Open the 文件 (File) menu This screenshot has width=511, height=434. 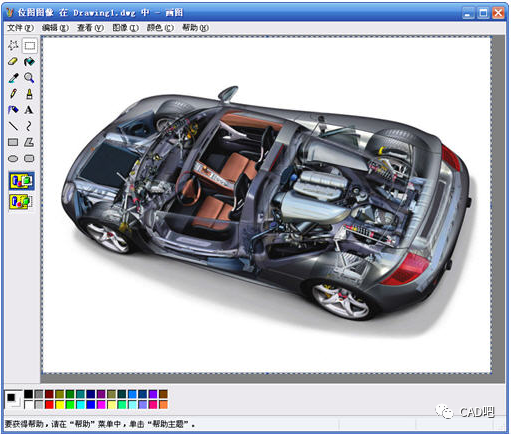point(20,28)
